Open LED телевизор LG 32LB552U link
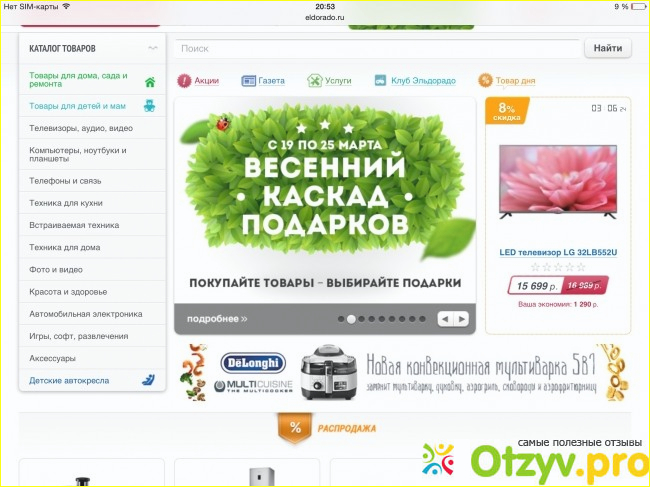650x487 pixels. [x=558, y=252]
